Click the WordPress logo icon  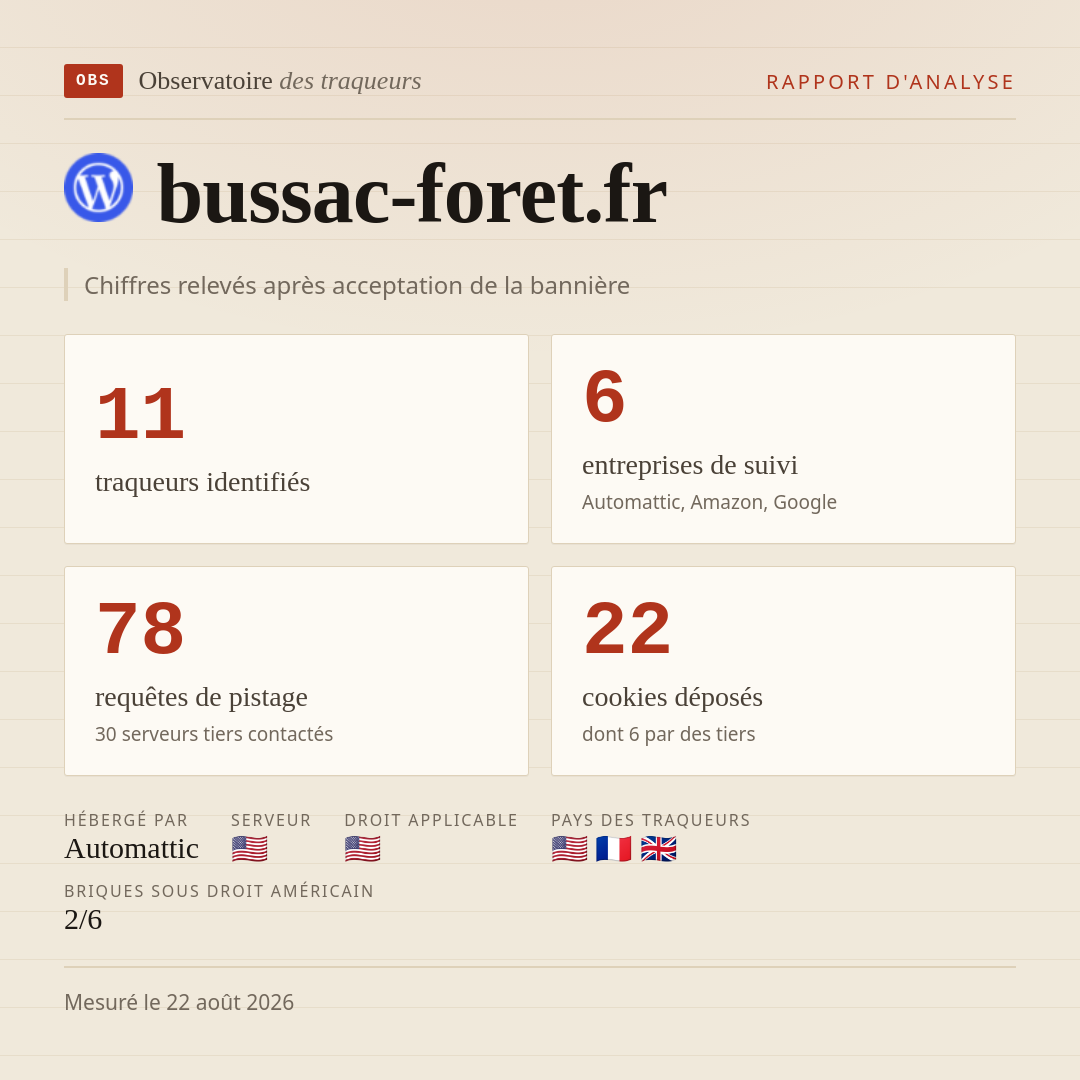pos(98,187)
